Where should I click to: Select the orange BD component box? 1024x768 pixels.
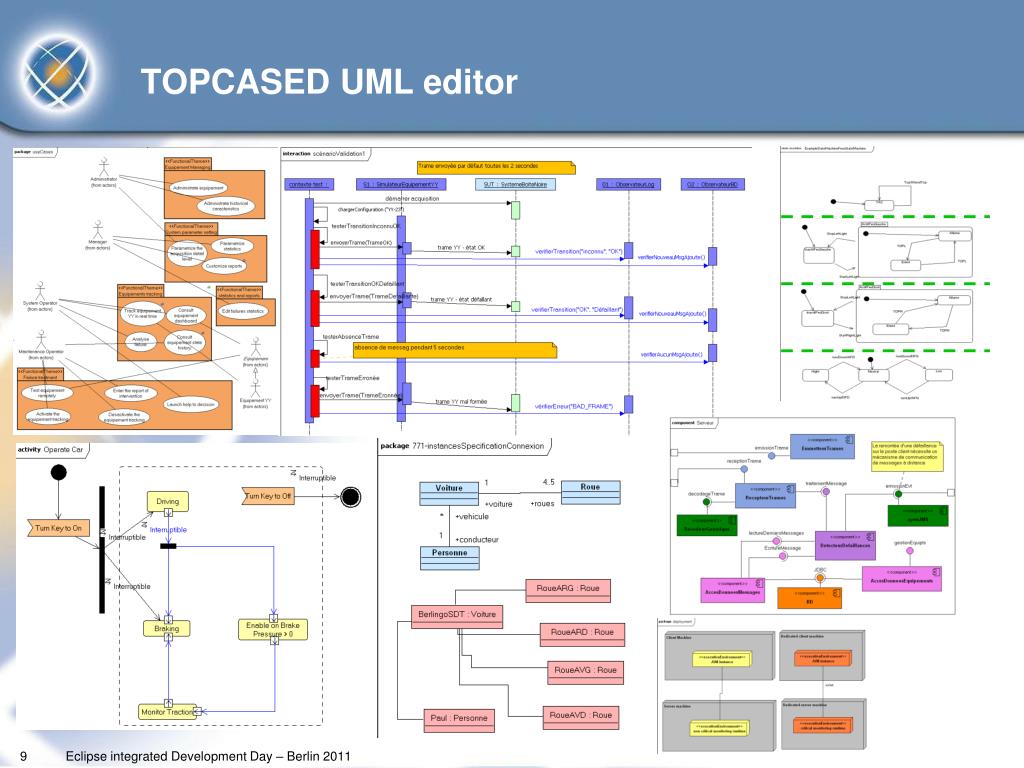tap(809, 598)
